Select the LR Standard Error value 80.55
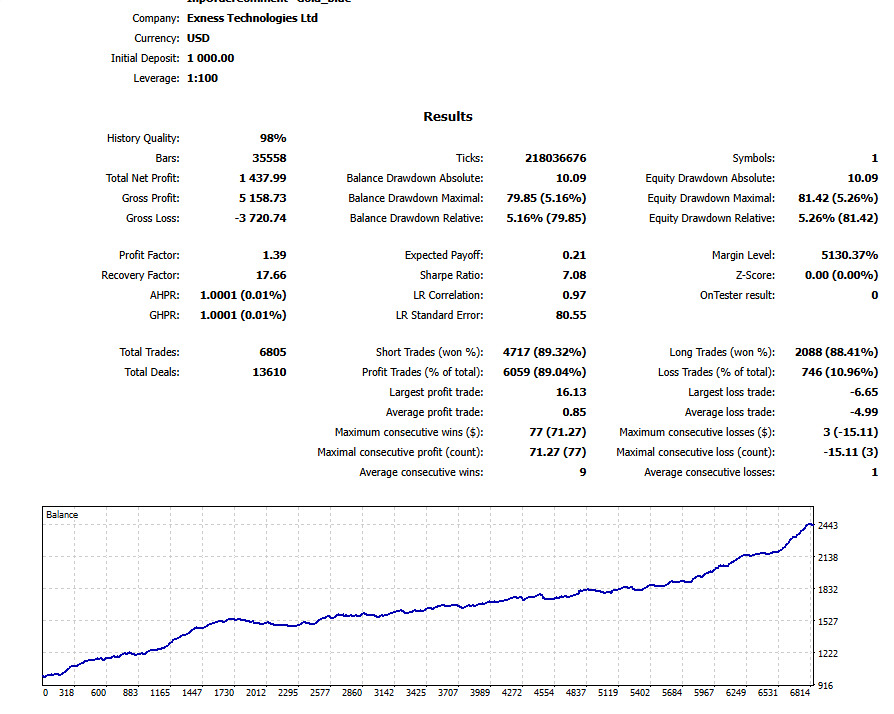 [571, 315]
